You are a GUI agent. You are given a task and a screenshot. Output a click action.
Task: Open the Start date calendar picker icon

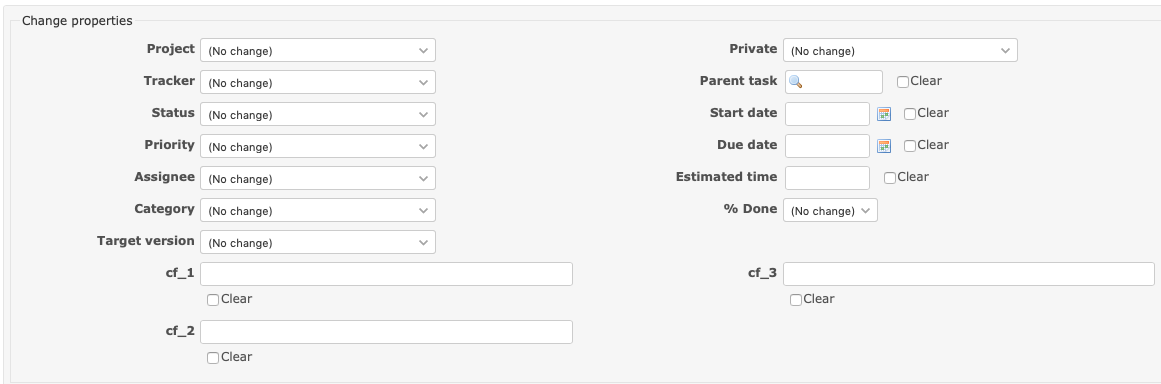click(883, 114)
